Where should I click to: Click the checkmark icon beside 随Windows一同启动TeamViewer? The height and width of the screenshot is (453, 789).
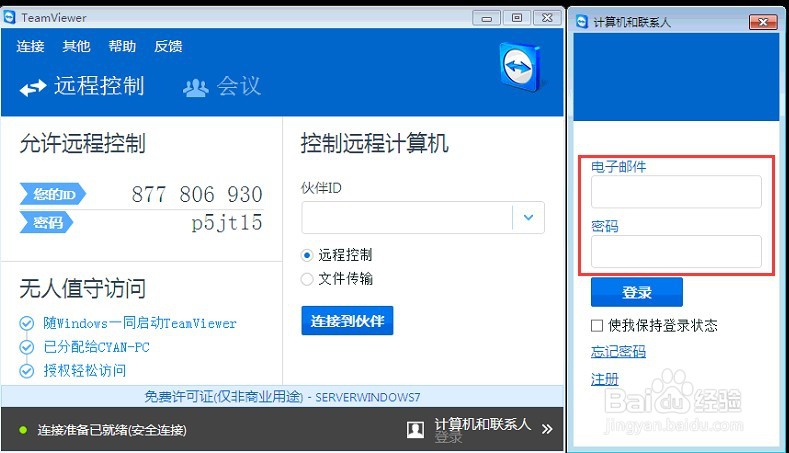tap(26, 323)
